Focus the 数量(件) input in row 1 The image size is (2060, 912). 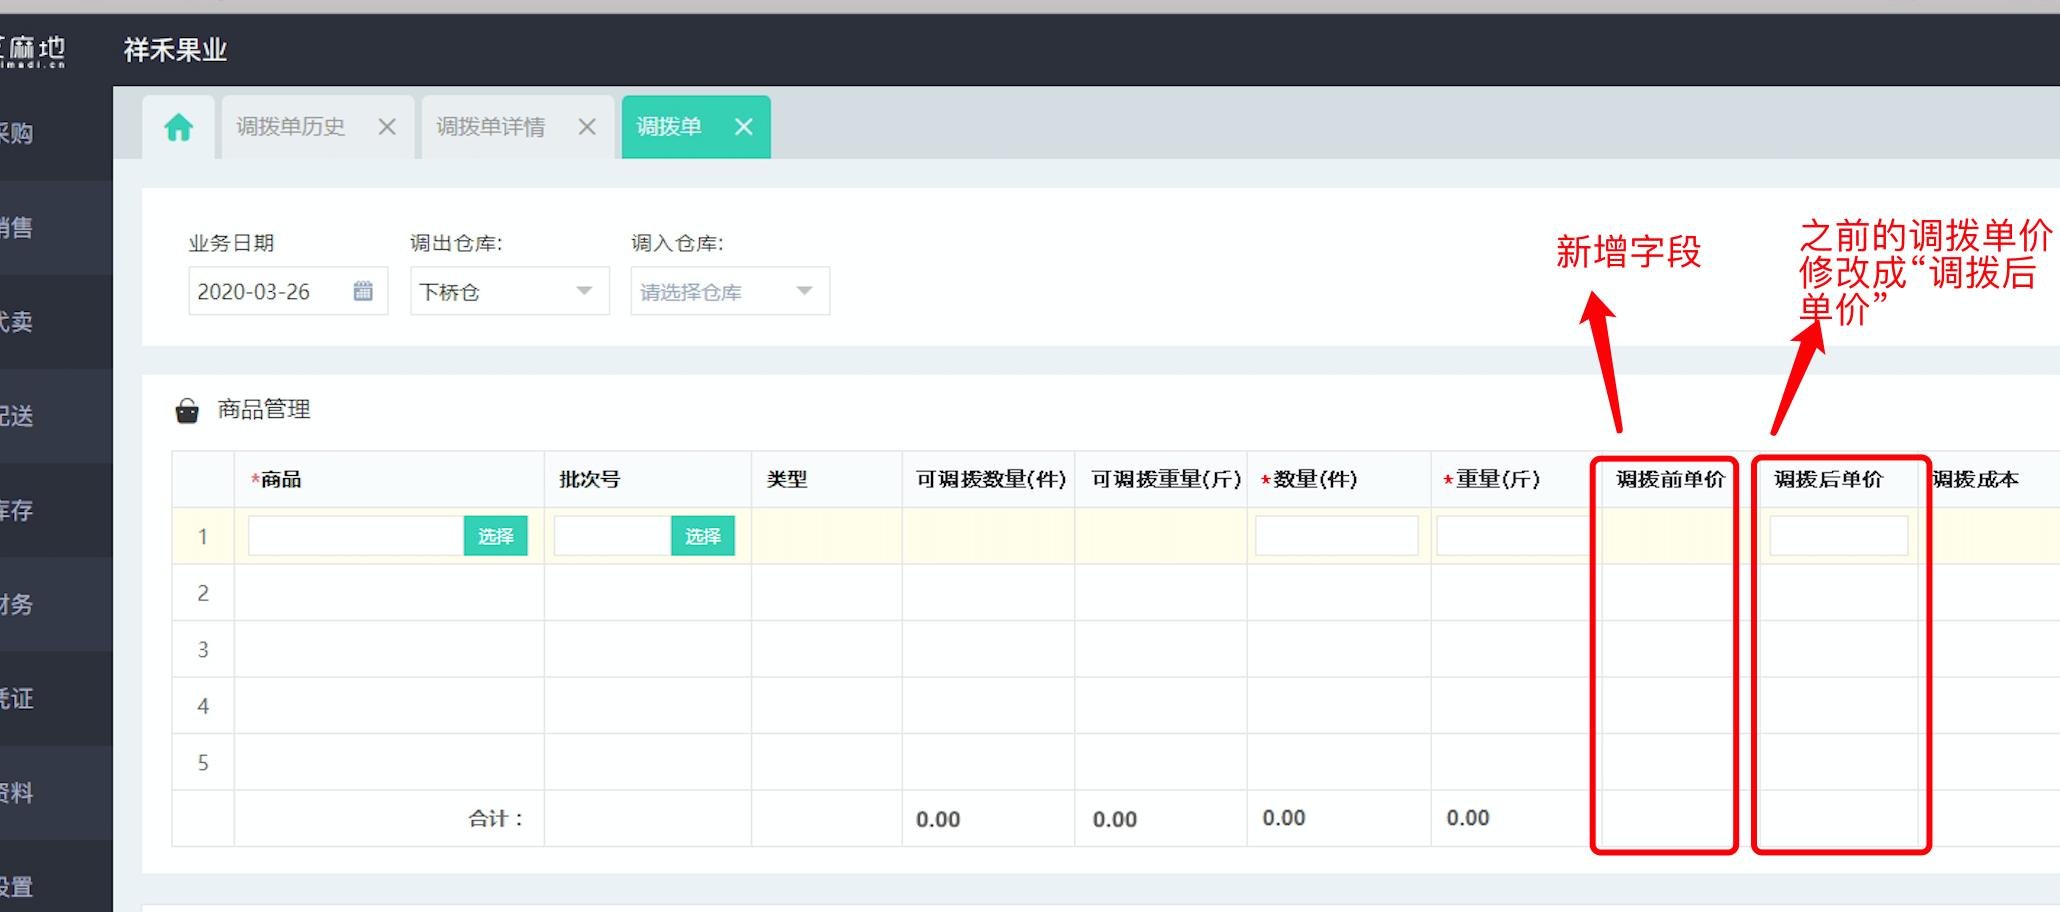click(1337, 536)
